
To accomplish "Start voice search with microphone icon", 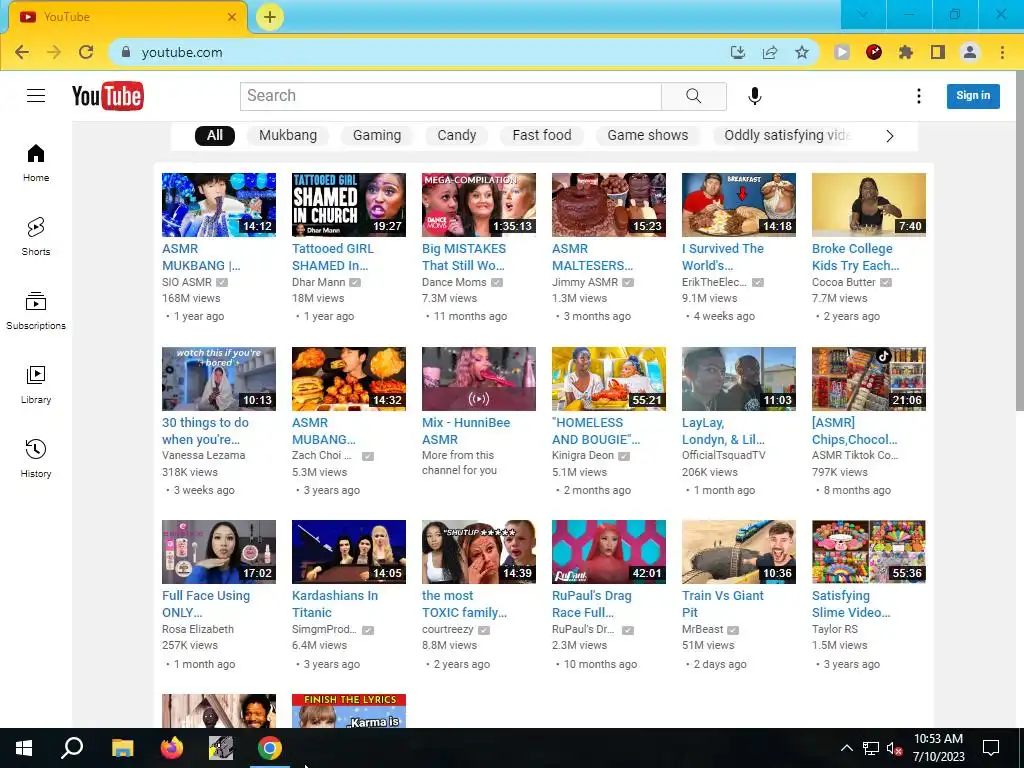I will pos(754,96).
